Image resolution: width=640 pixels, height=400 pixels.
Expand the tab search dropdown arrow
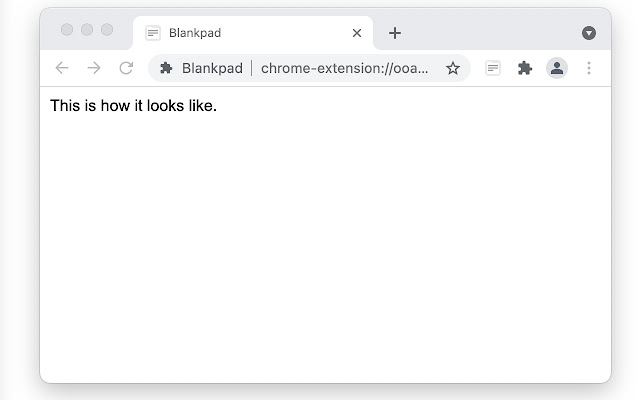tap(589, 33)
